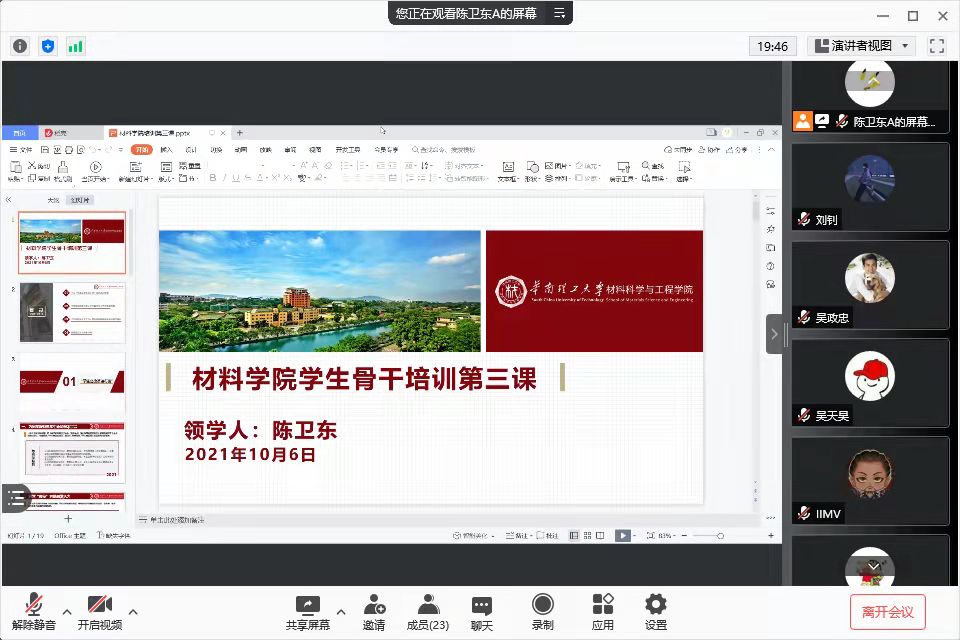Open the 应用 apps icon
The image size is (960, 640).
click(x=602, y=612)
